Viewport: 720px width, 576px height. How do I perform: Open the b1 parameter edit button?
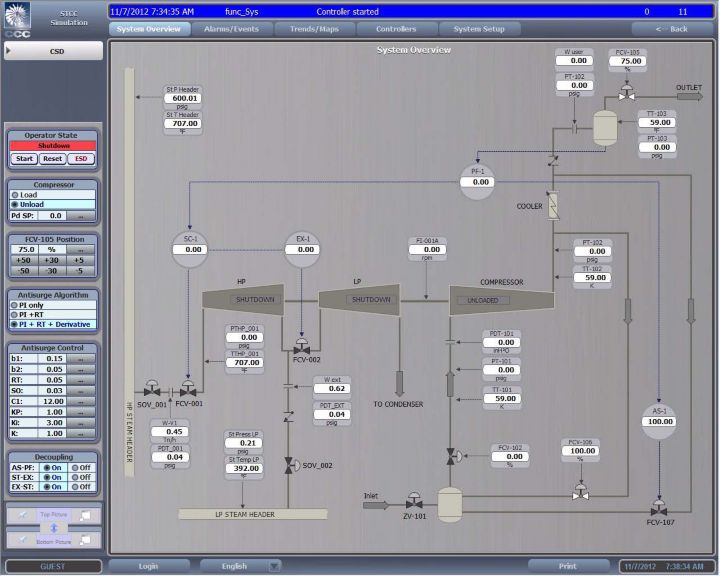(81, 358)
